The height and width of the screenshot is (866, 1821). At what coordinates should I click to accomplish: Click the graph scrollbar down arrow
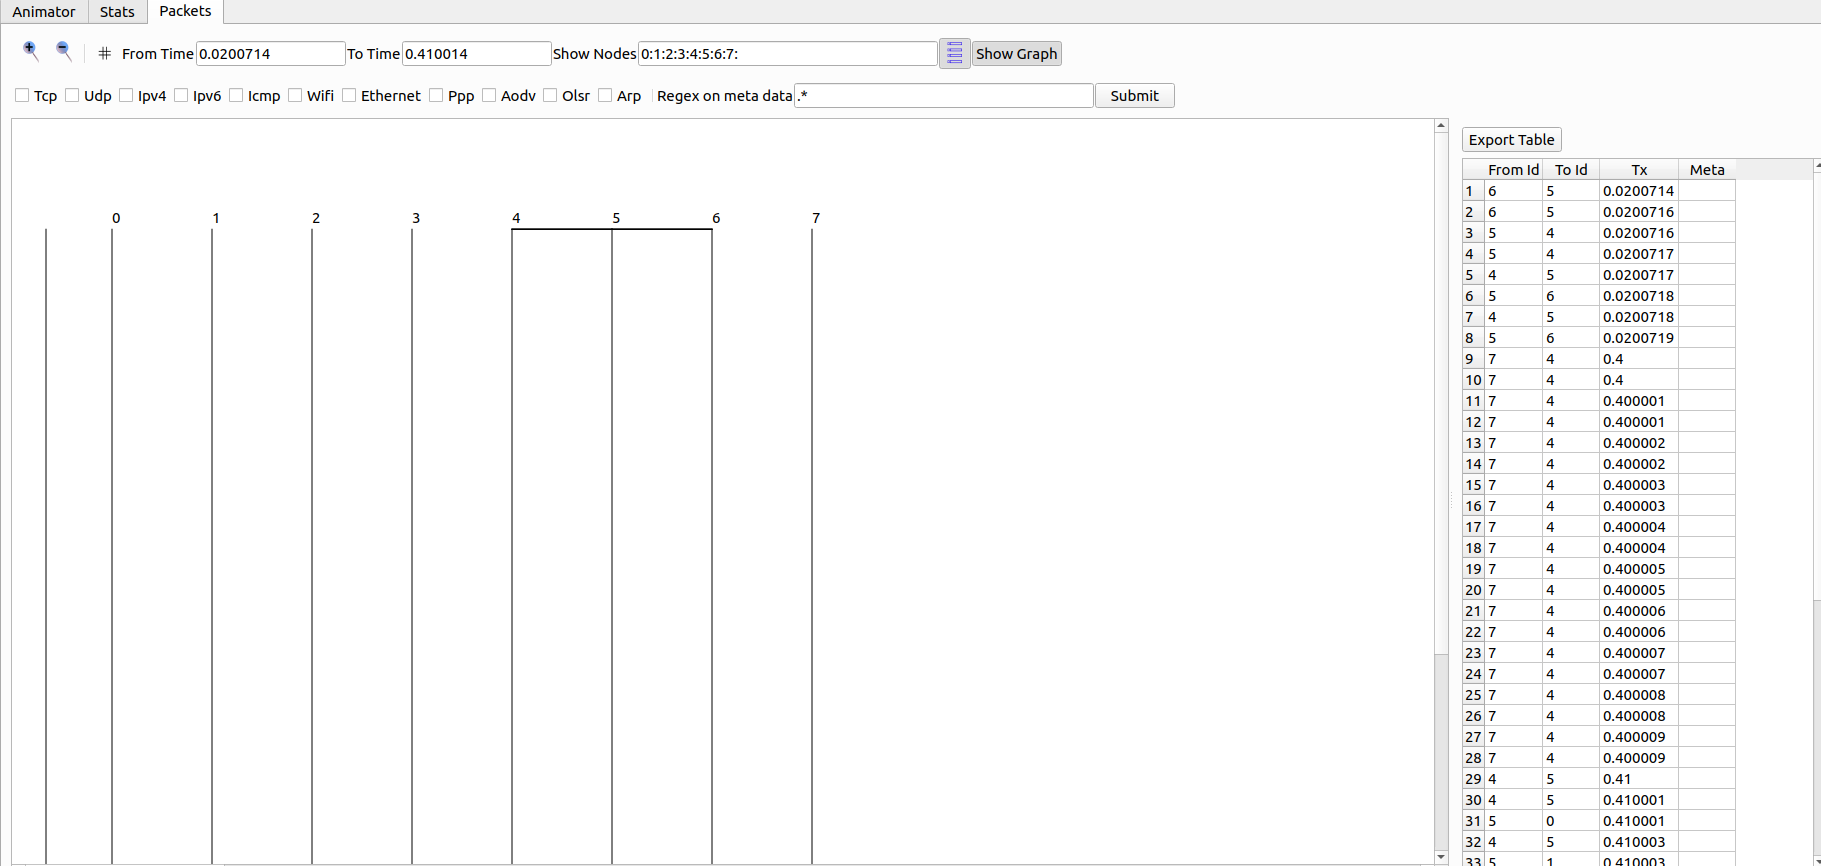(x=1441, y=857)
